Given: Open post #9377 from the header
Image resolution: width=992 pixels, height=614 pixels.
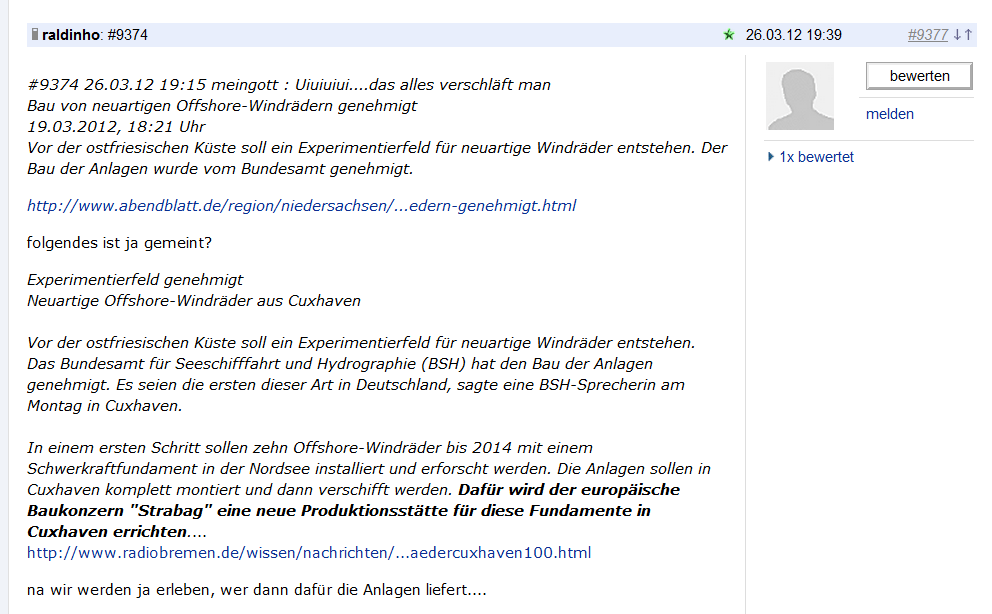Looking at the screenshot, I should pos(926,34).
